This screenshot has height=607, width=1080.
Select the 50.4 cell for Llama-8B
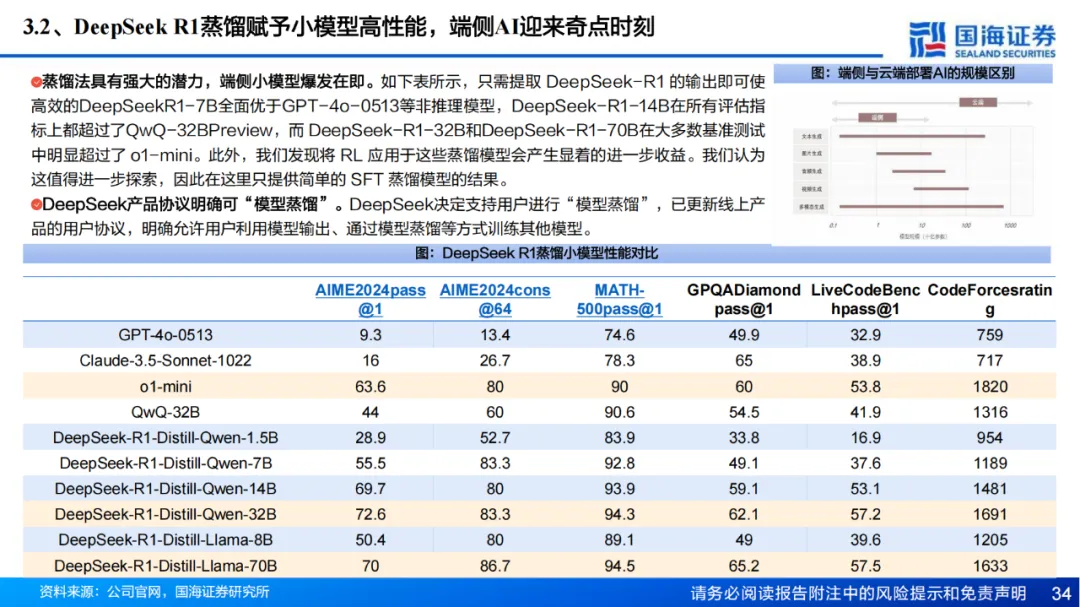[370, 539]
